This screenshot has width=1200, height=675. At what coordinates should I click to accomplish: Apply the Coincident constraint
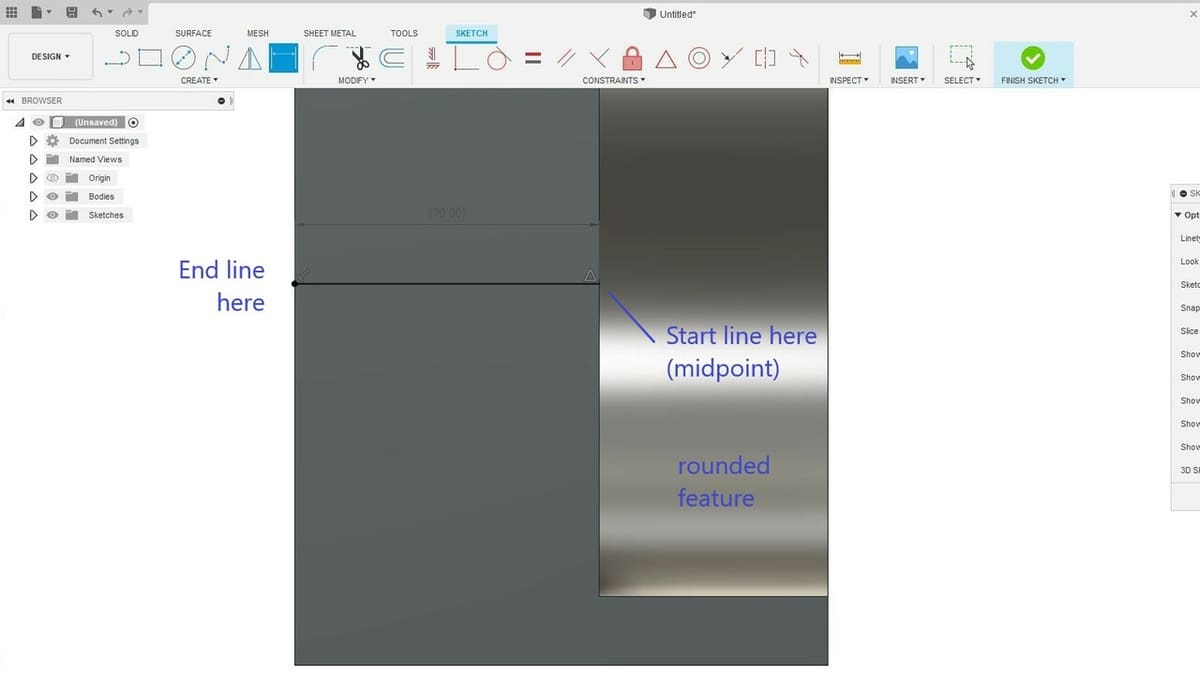click(465, 58)
